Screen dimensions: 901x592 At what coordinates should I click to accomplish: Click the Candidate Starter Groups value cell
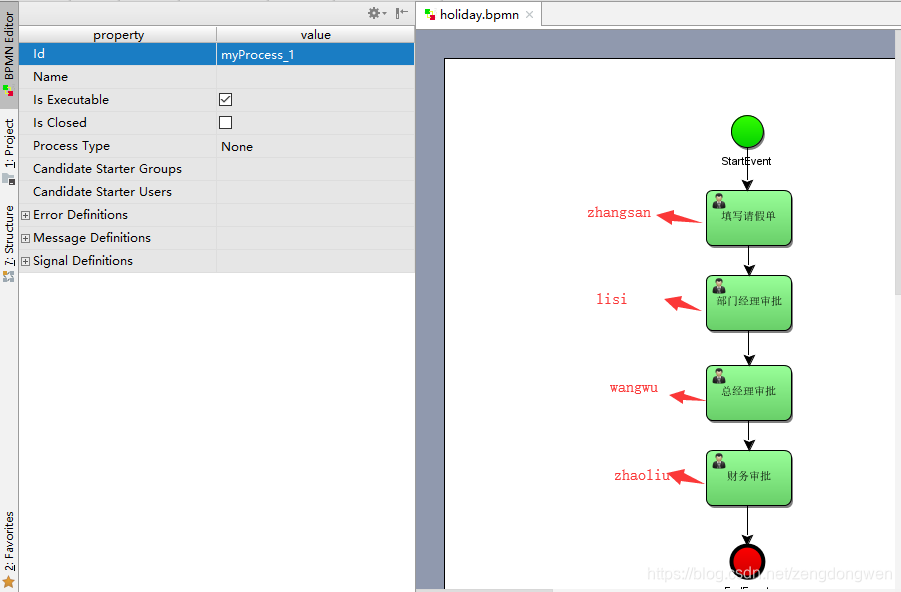315,169
